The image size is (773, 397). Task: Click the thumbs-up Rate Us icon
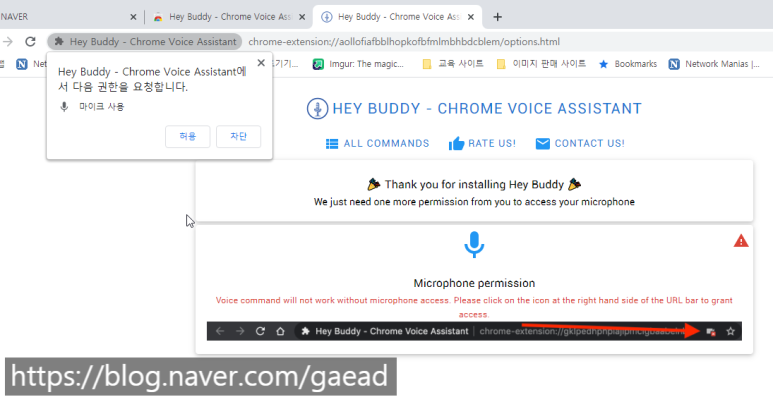pyautogui.click(x=457, y=144)
